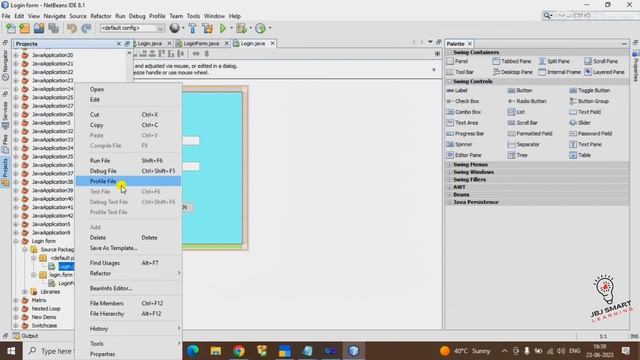
Task: Select the Radio Button palette component
Action: coord(527,101)
